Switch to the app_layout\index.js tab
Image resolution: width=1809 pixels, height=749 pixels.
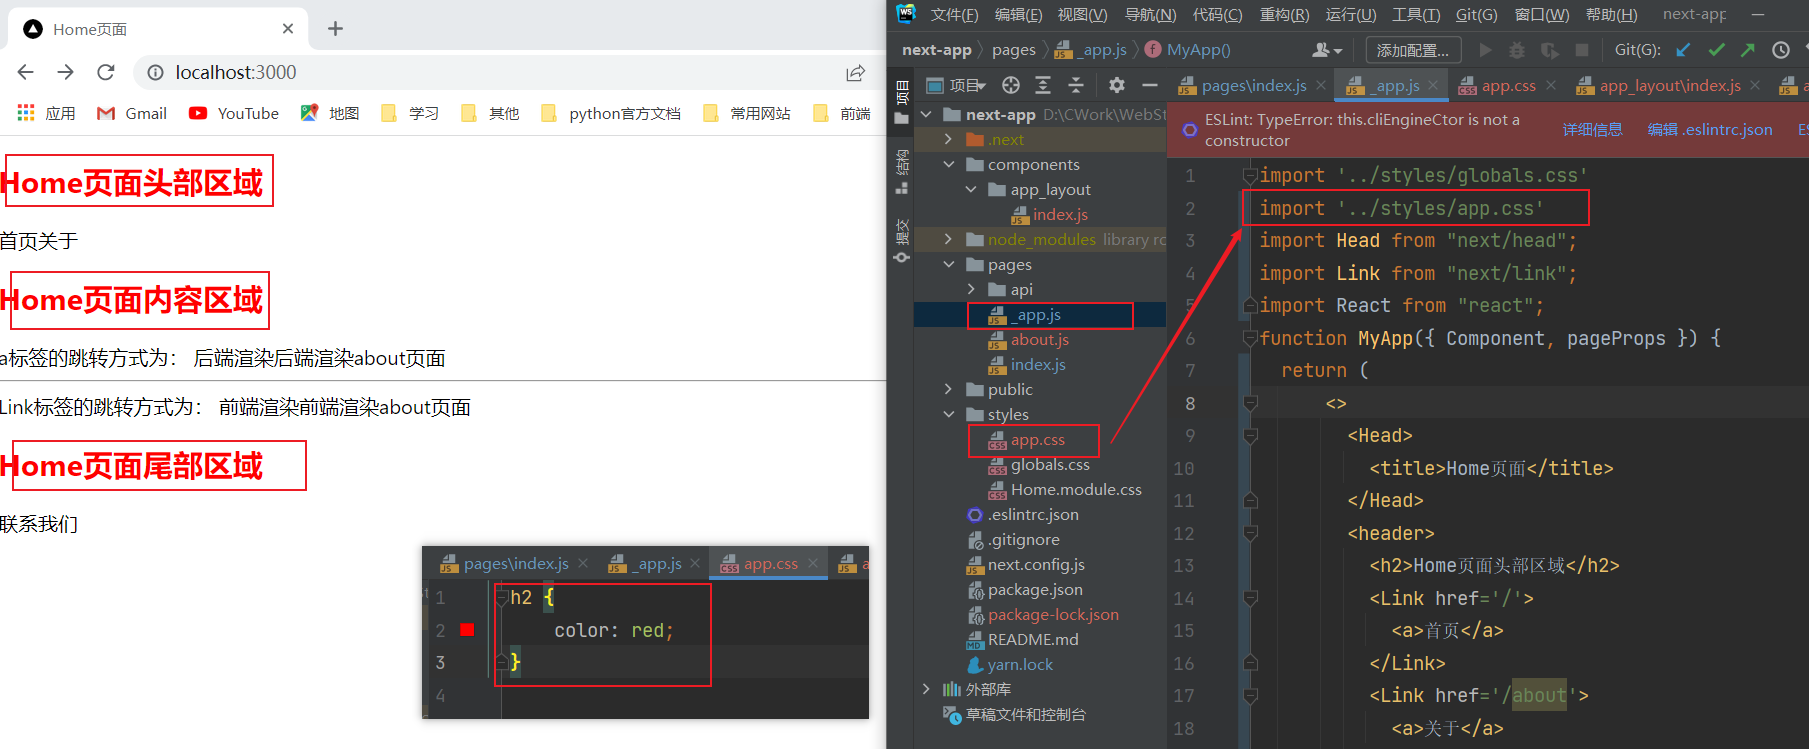[1669, 86]
